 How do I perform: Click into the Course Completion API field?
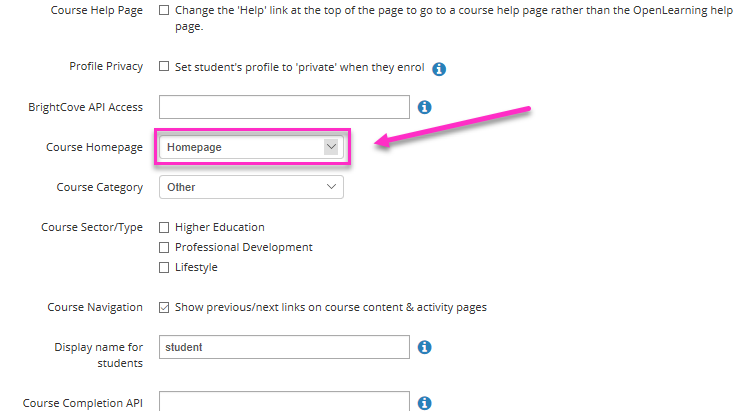point(284,402)
